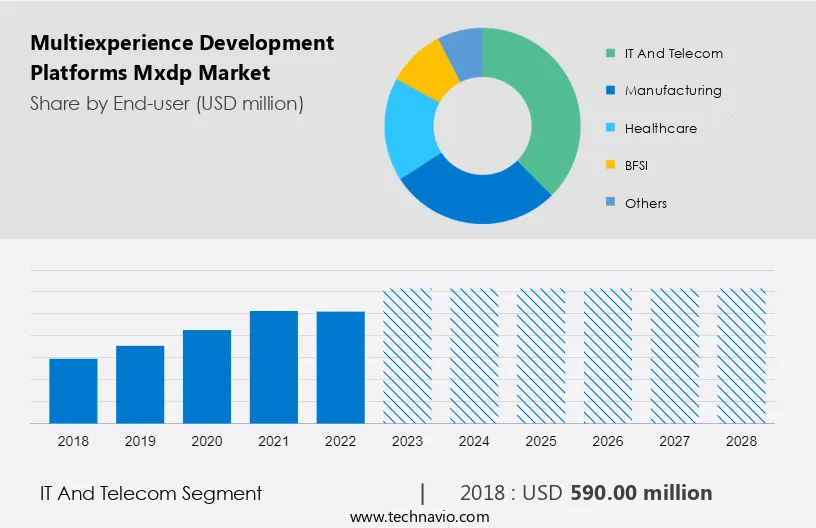Select the hatched 2025 forecast bar
This screenshot has width=816, height=528.
pos(541,355)
